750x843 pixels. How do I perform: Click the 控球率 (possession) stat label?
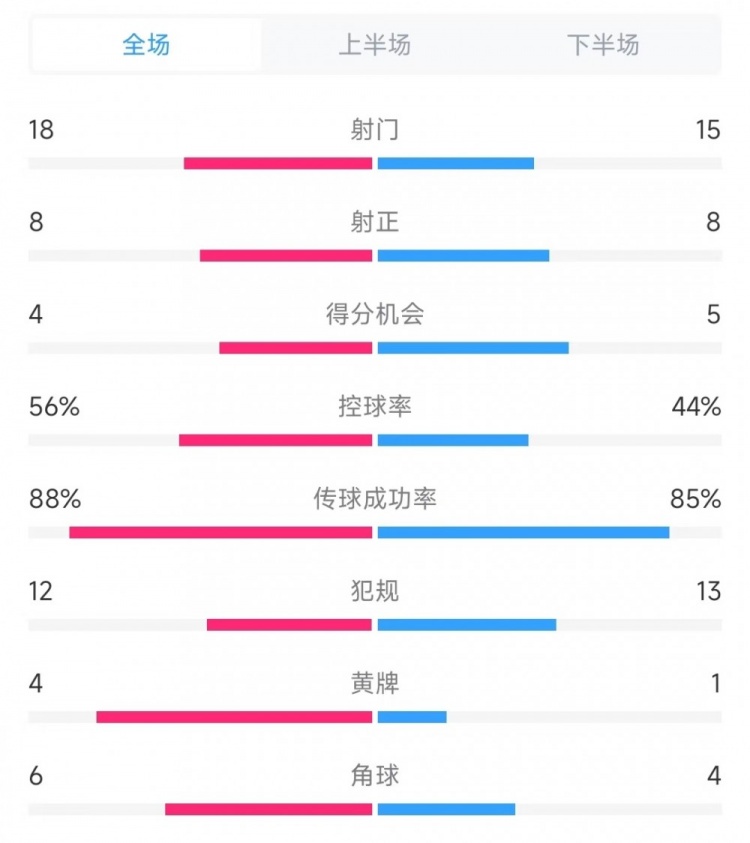coord(375,407)
